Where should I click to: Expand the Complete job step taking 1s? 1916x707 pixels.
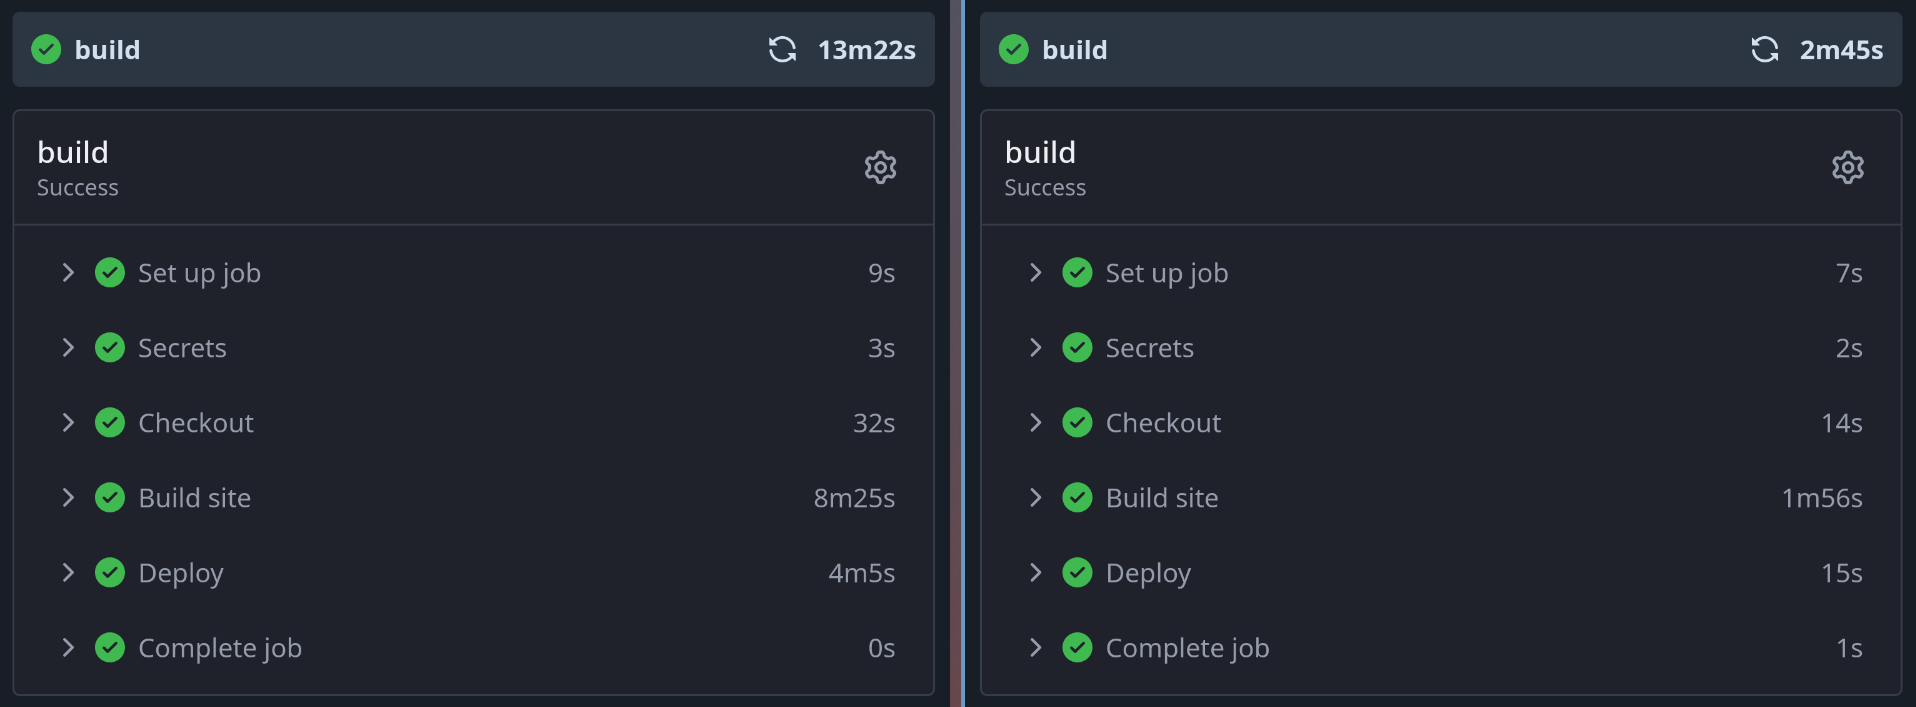tap(1035, 648)
